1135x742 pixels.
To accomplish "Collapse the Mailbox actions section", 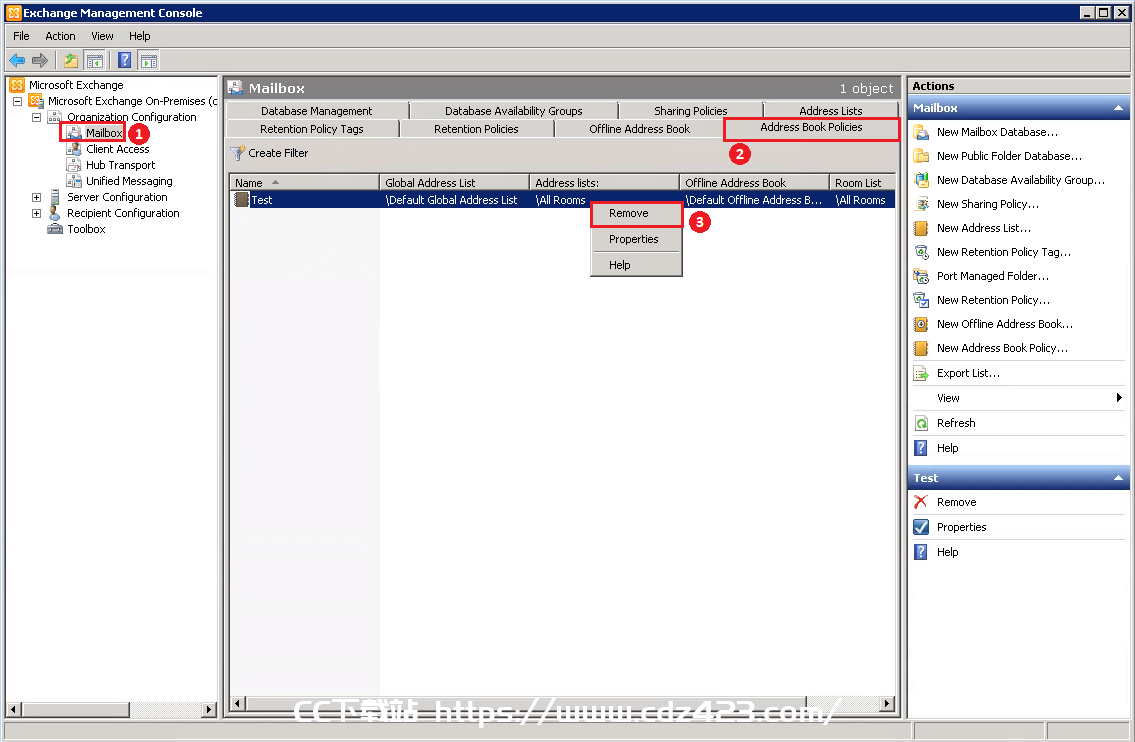I will [x=1118, y=108].
